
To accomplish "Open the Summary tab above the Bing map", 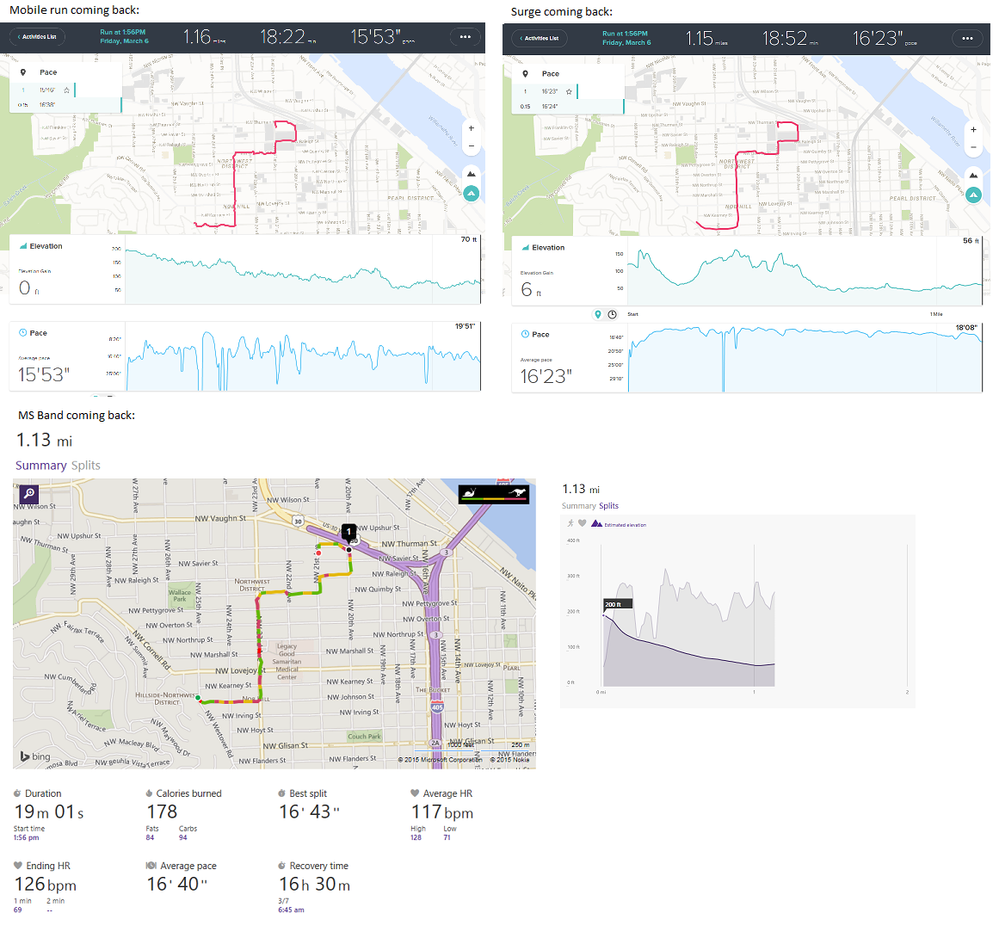I will coord(41,465).
